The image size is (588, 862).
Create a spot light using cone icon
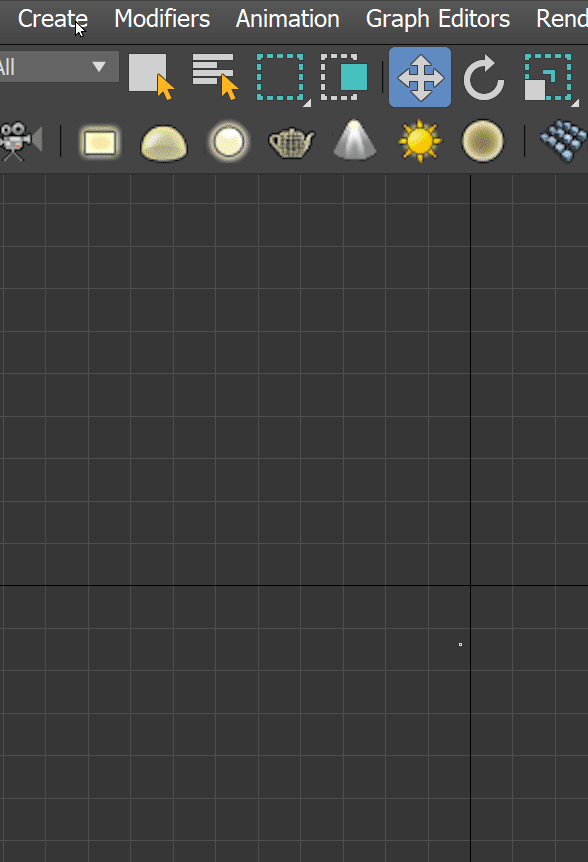[x=355, y=140]
